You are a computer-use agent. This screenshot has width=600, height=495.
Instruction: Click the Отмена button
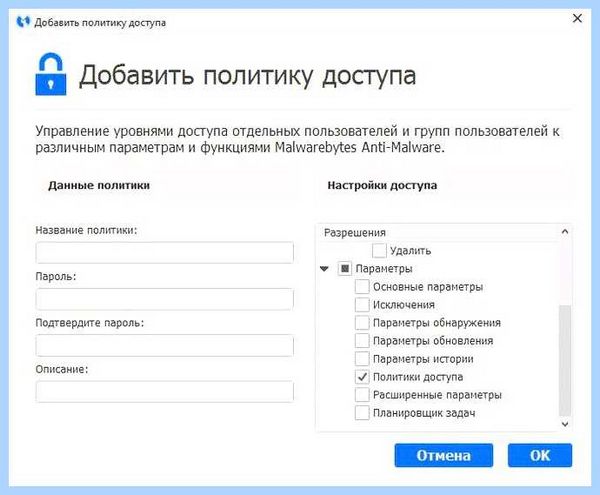[x=443, y=455]
